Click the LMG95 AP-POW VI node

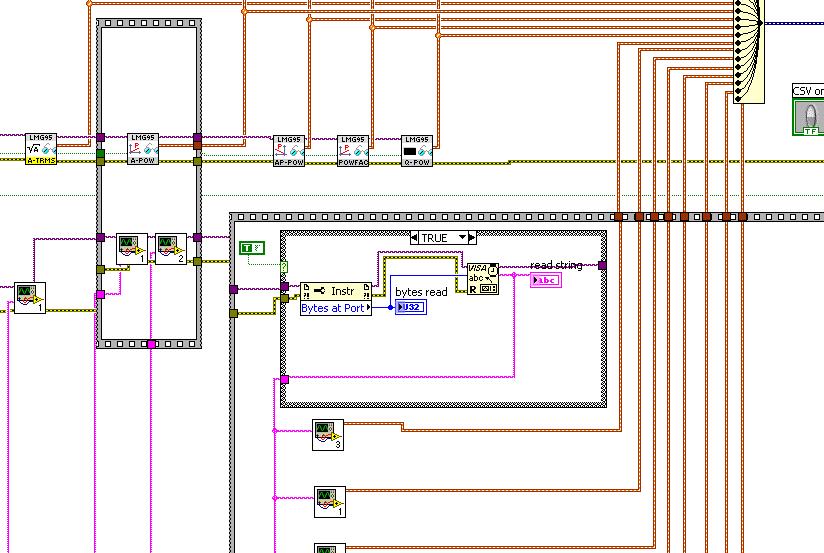tap(289, 151)
